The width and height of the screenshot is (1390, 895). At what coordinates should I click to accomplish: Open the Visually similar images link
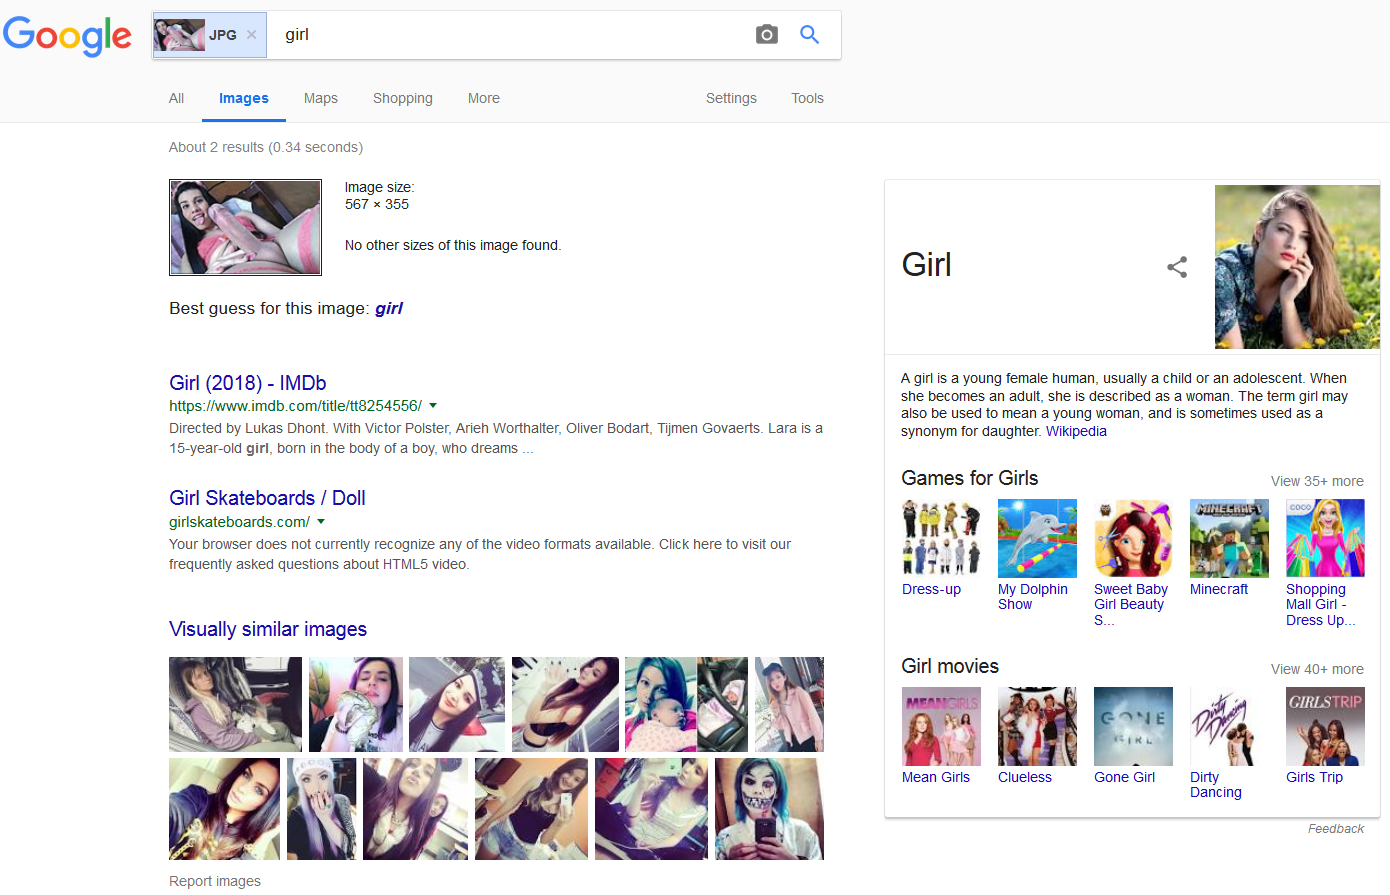(268, 629)
